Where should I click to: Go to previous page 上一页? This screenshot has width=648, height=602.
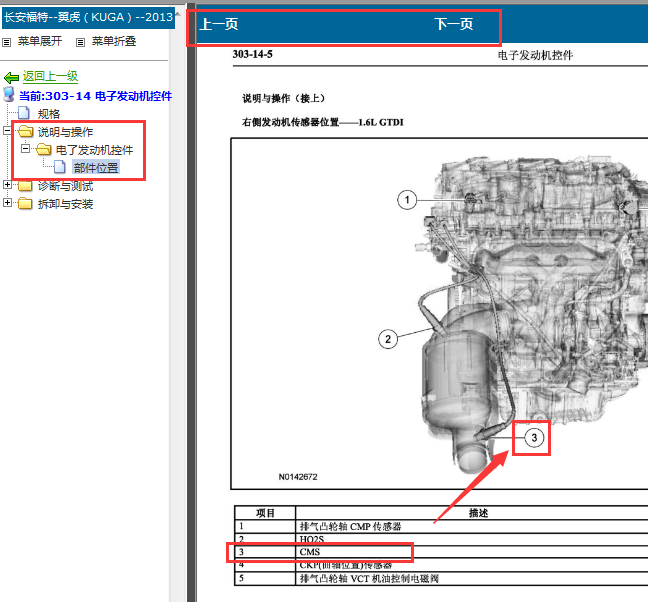219,24
